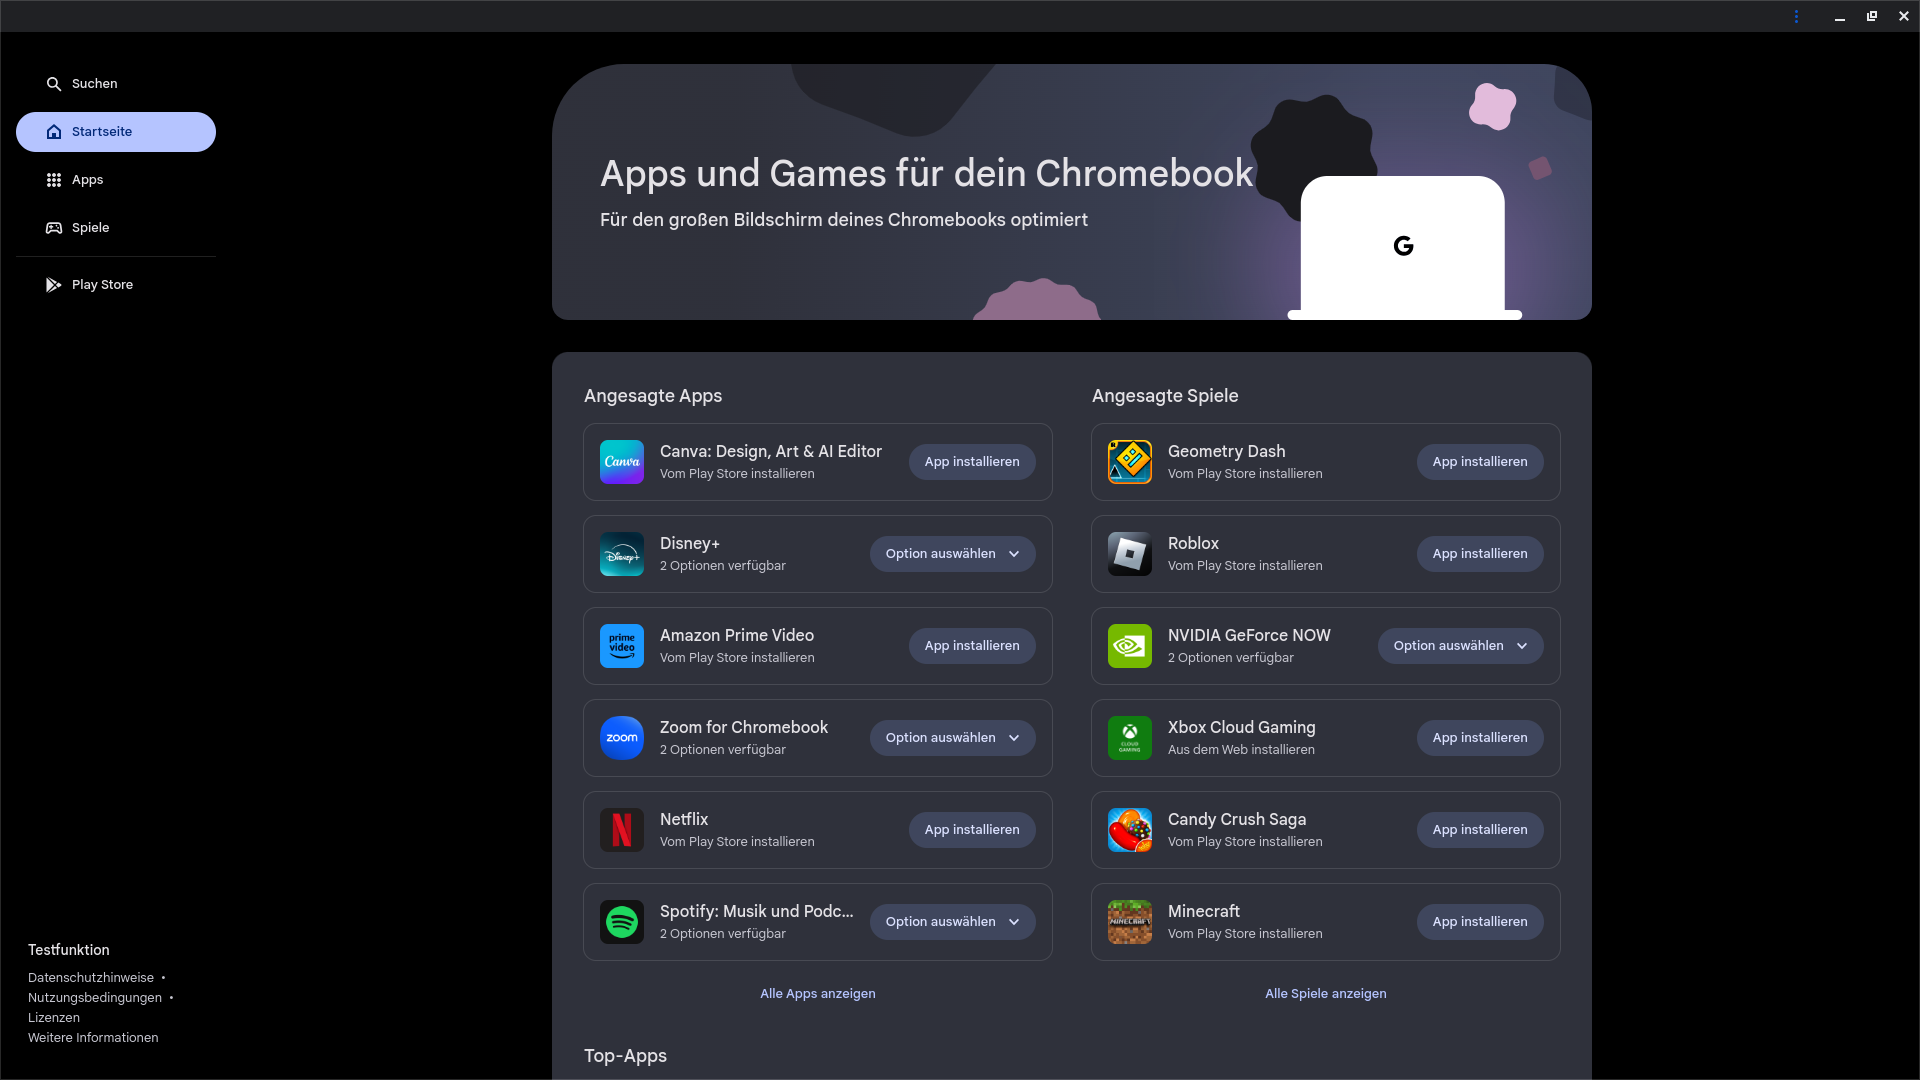
Task: Click the Spotify app icon
Action: (x=621, y=922)
